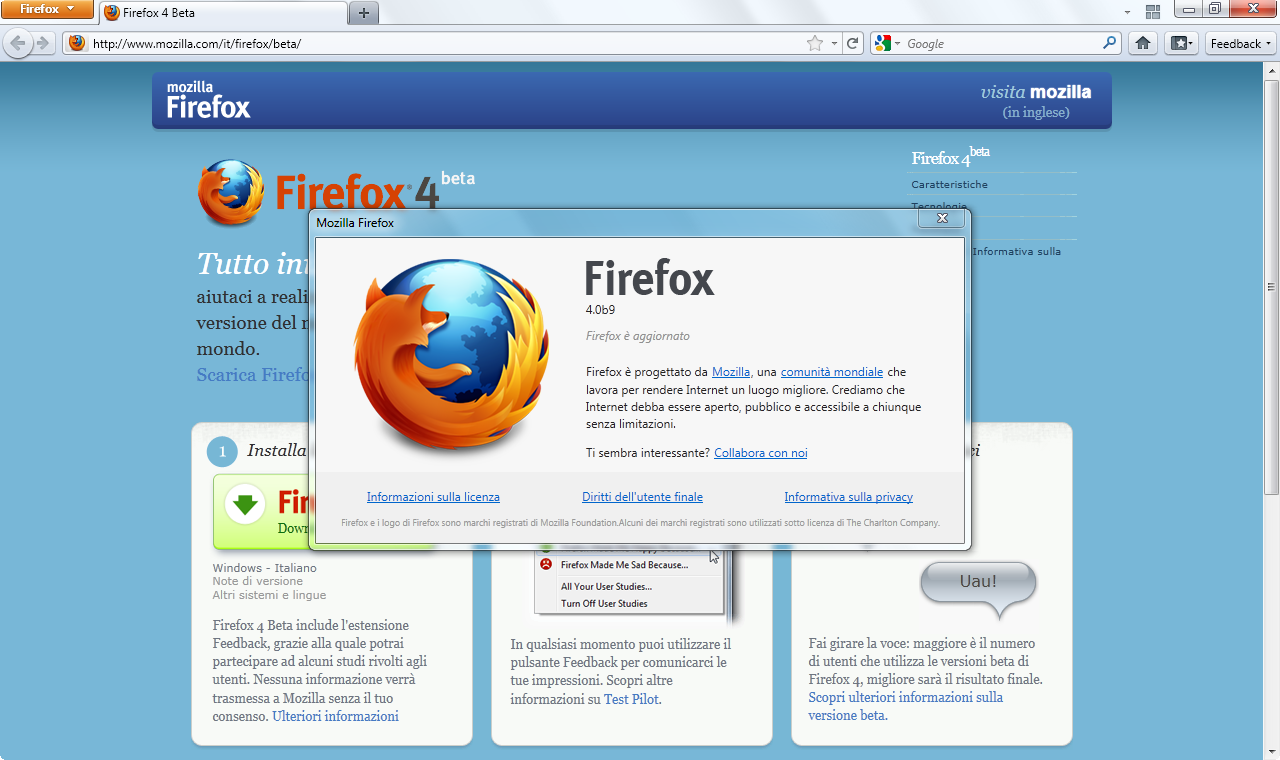
Task: Open Informativa sulla privacy link
Action: [849, 497]
